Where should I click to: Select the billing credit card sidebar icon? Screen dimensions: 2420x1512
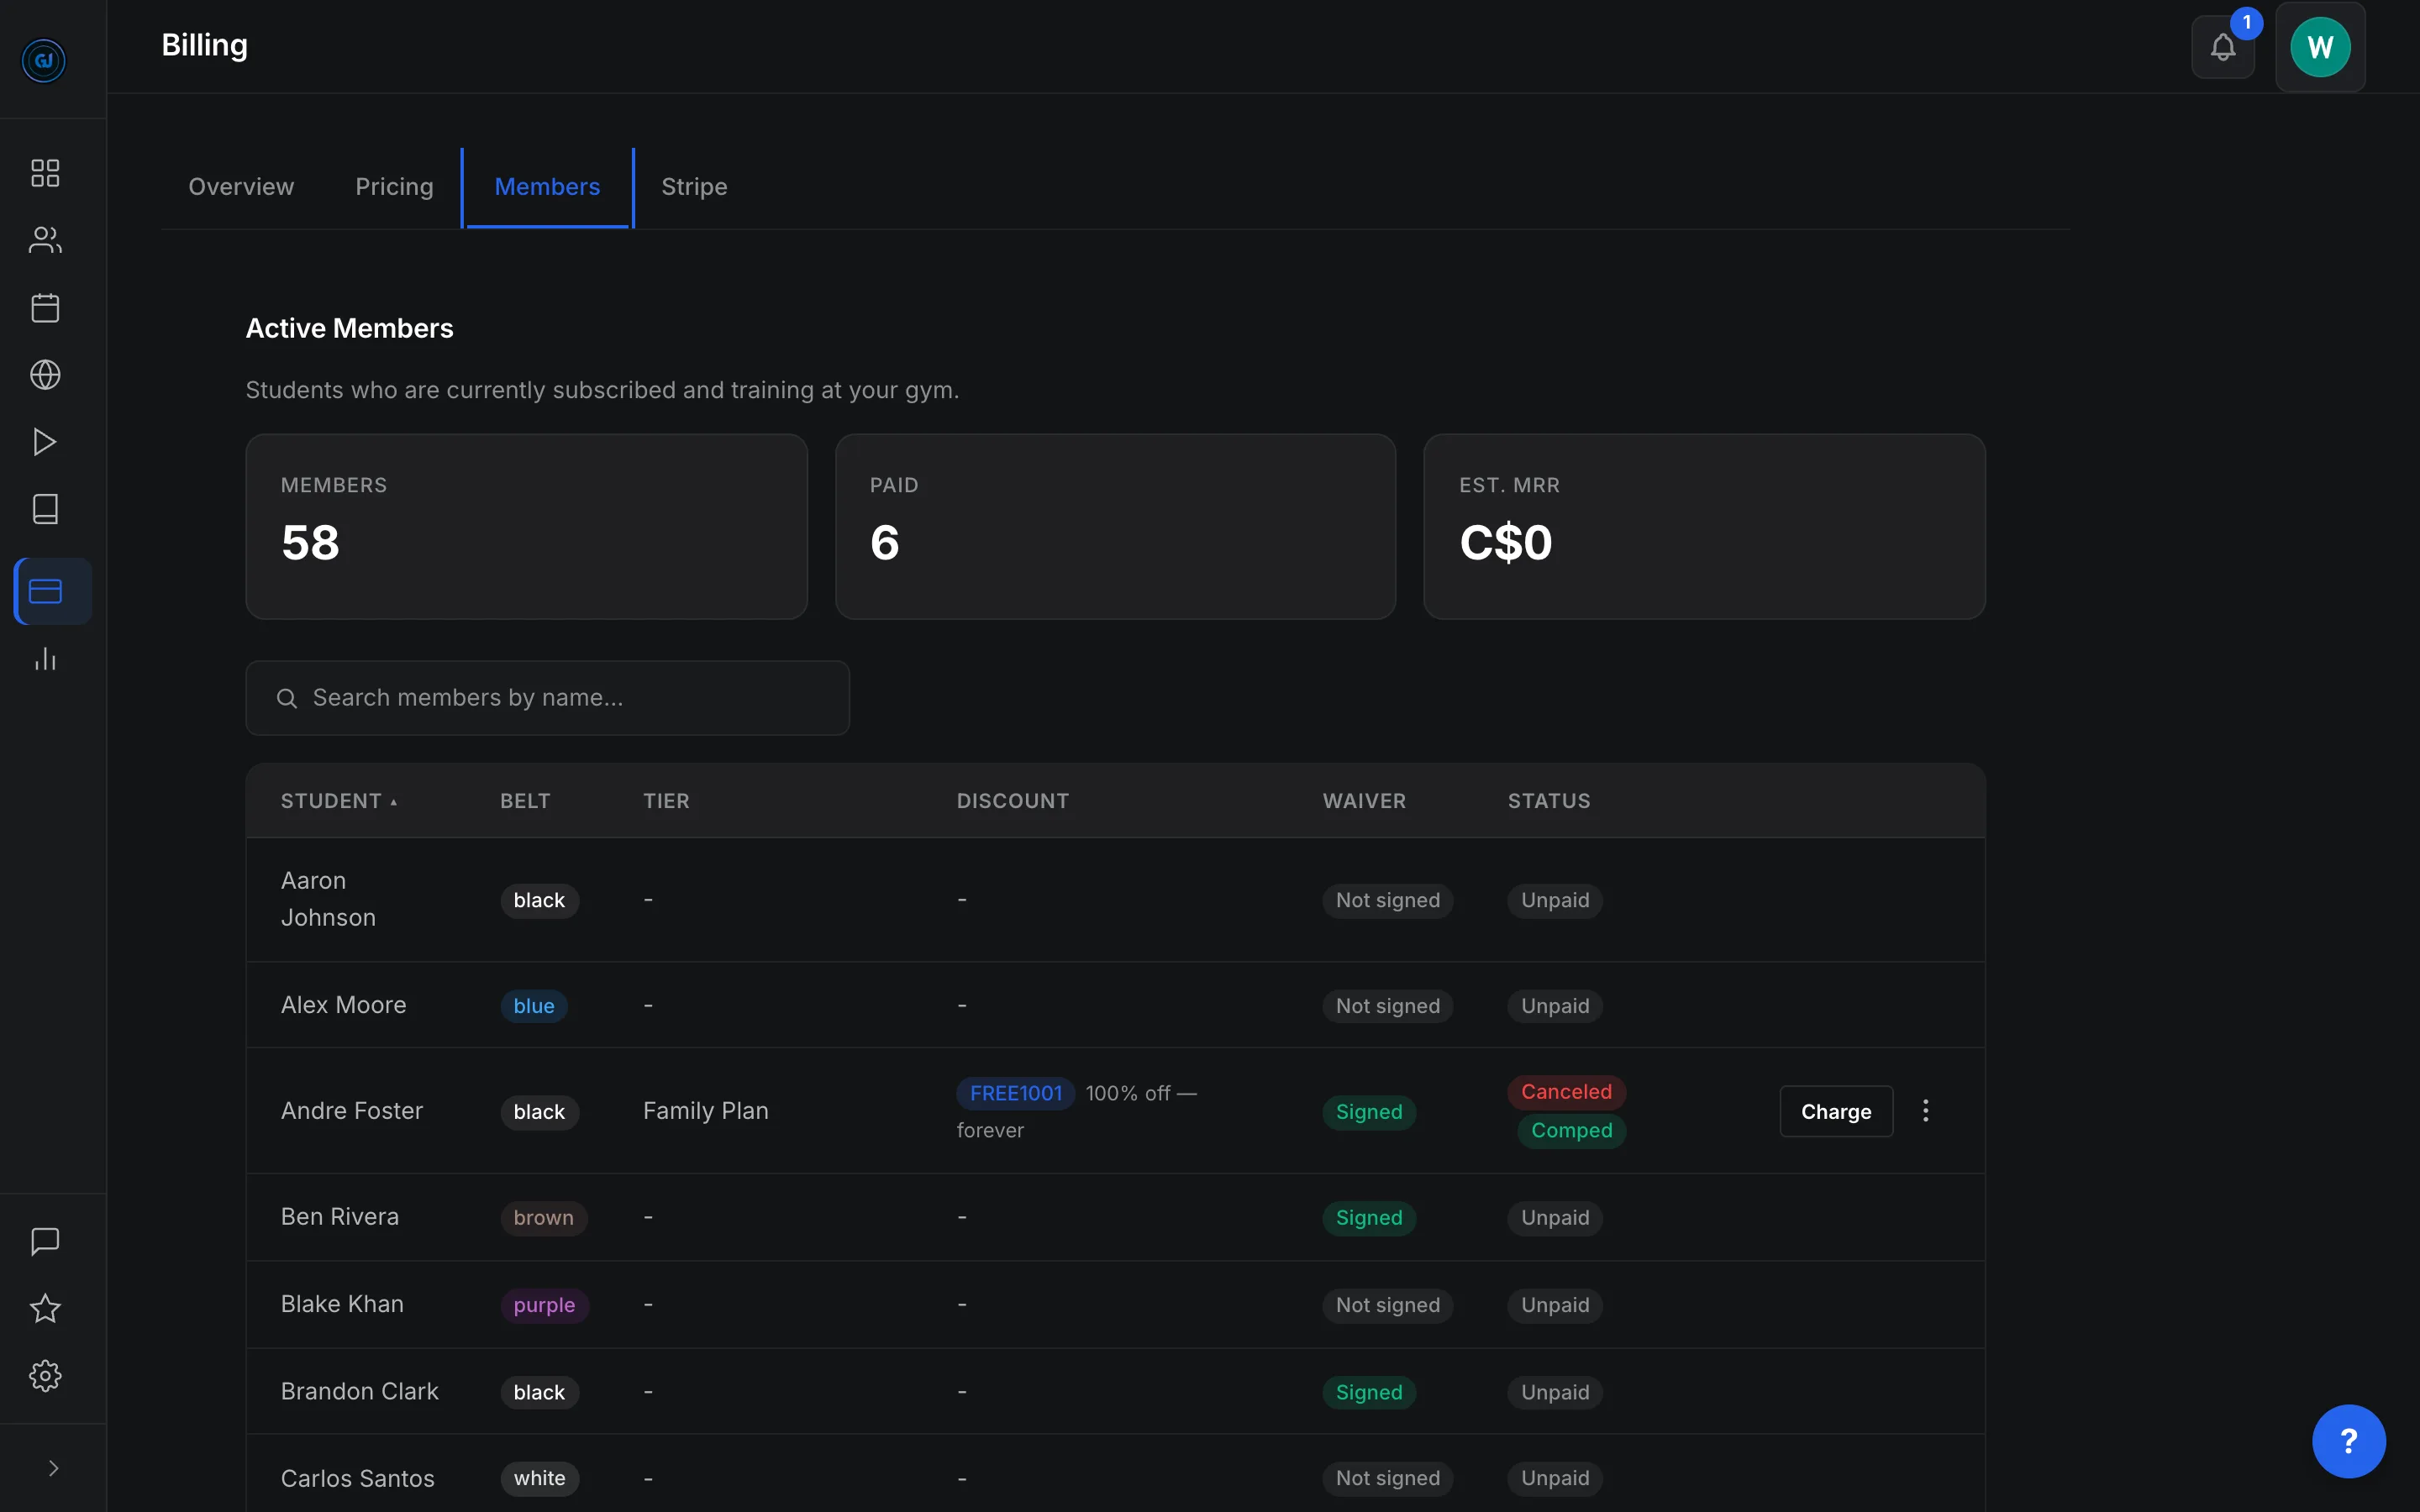click(53, 592)
